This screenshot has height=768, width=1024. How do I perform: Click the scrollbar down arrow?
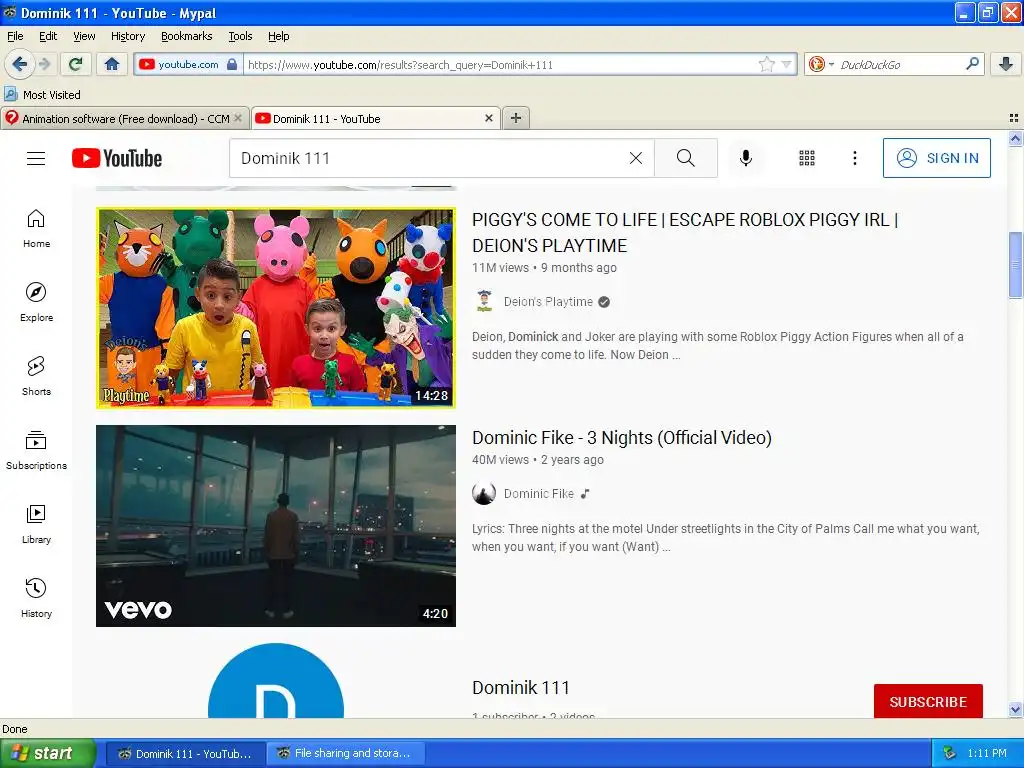click(1016, 710)
